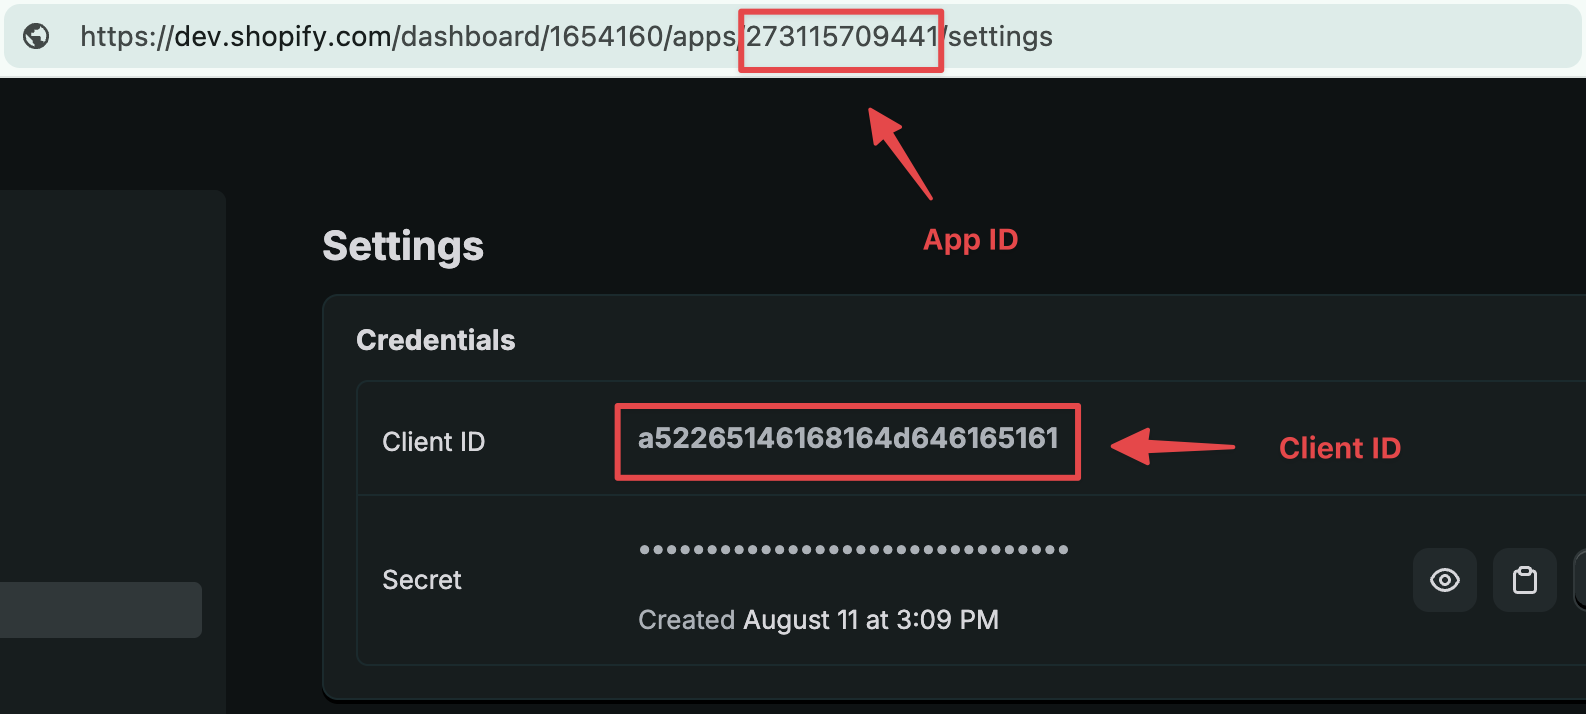The width and height of the screenshot is (1586, 714).
Task: Click the clipboard icon to copy the Secret
Action: coord(1524,580)
